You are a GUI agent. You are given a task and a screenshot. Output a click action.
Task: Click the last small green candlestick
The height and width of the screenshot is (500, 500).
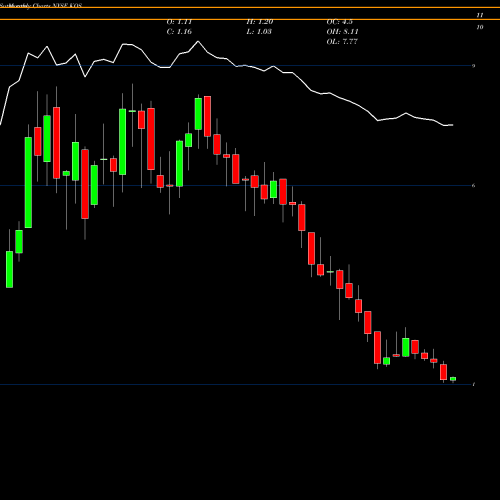453,379
